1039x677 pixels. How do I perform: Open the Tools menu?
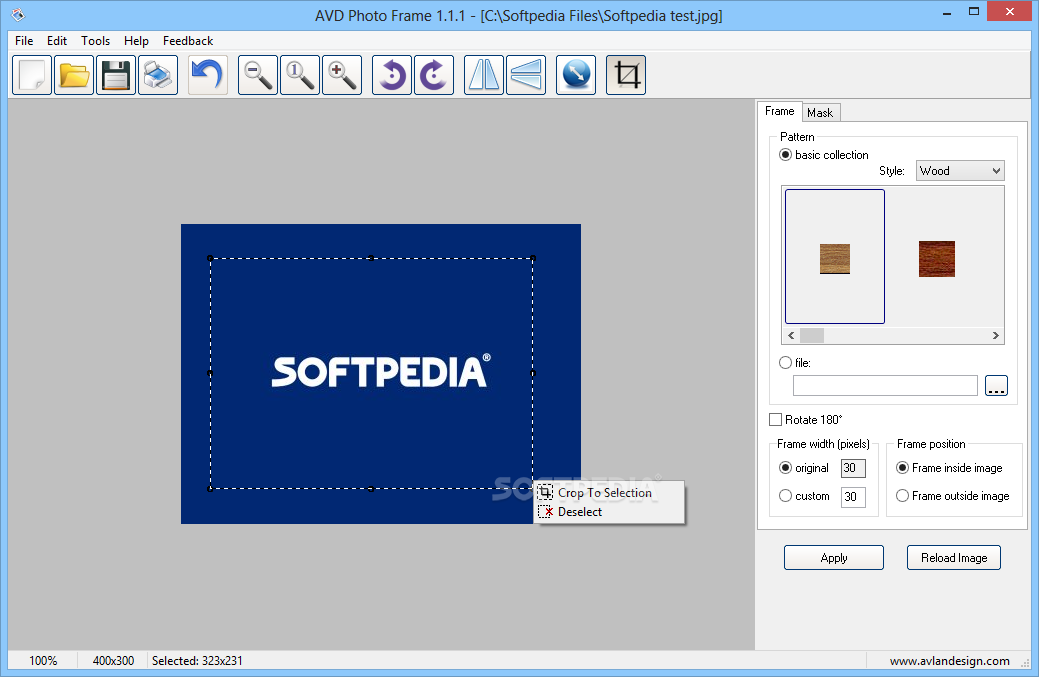click(95, 40)
